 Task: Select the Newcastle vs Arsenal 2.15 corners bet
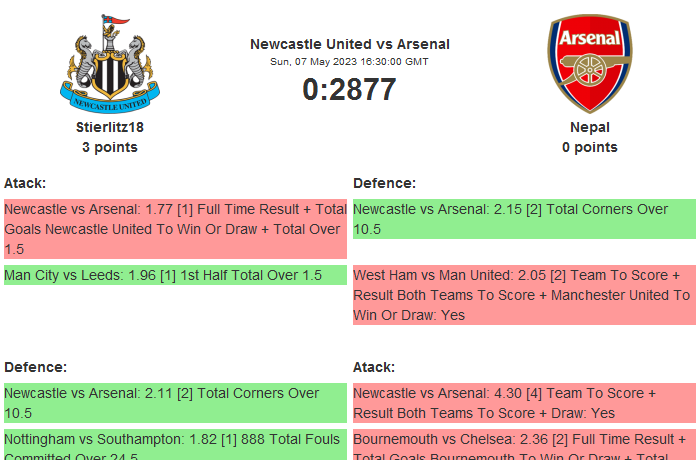pos(524,219)
